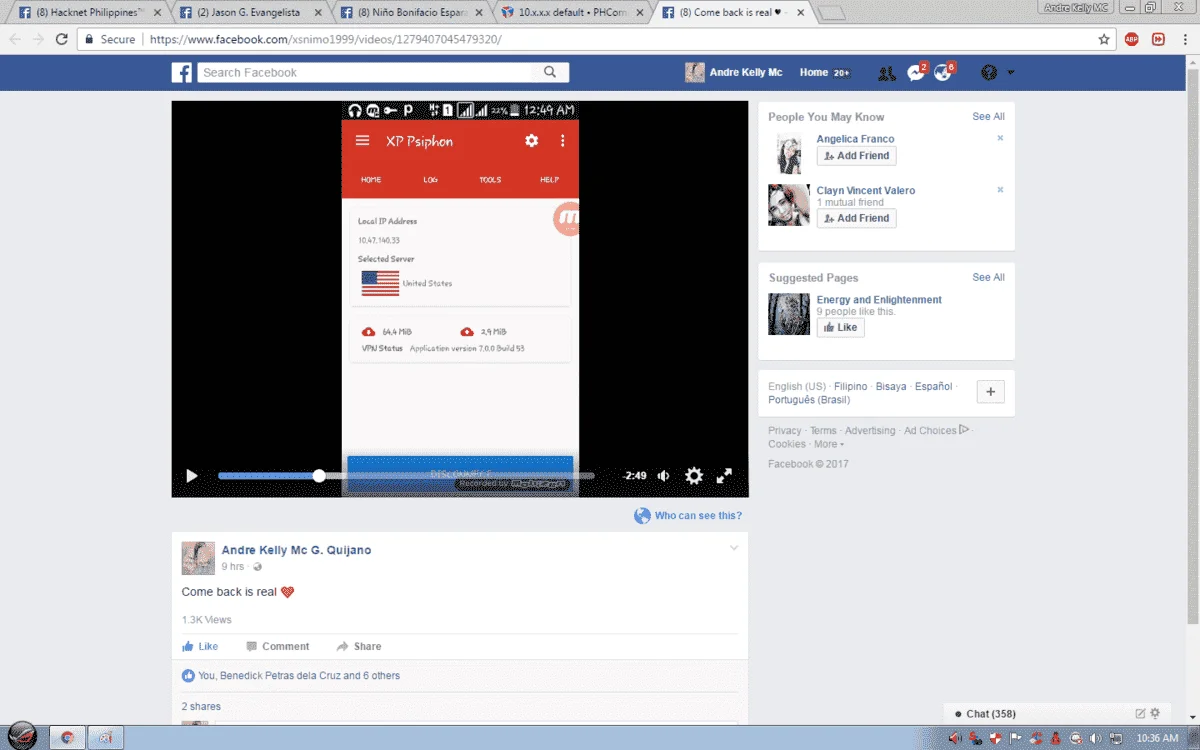Seek using the video progress bar

coord(406,476)
